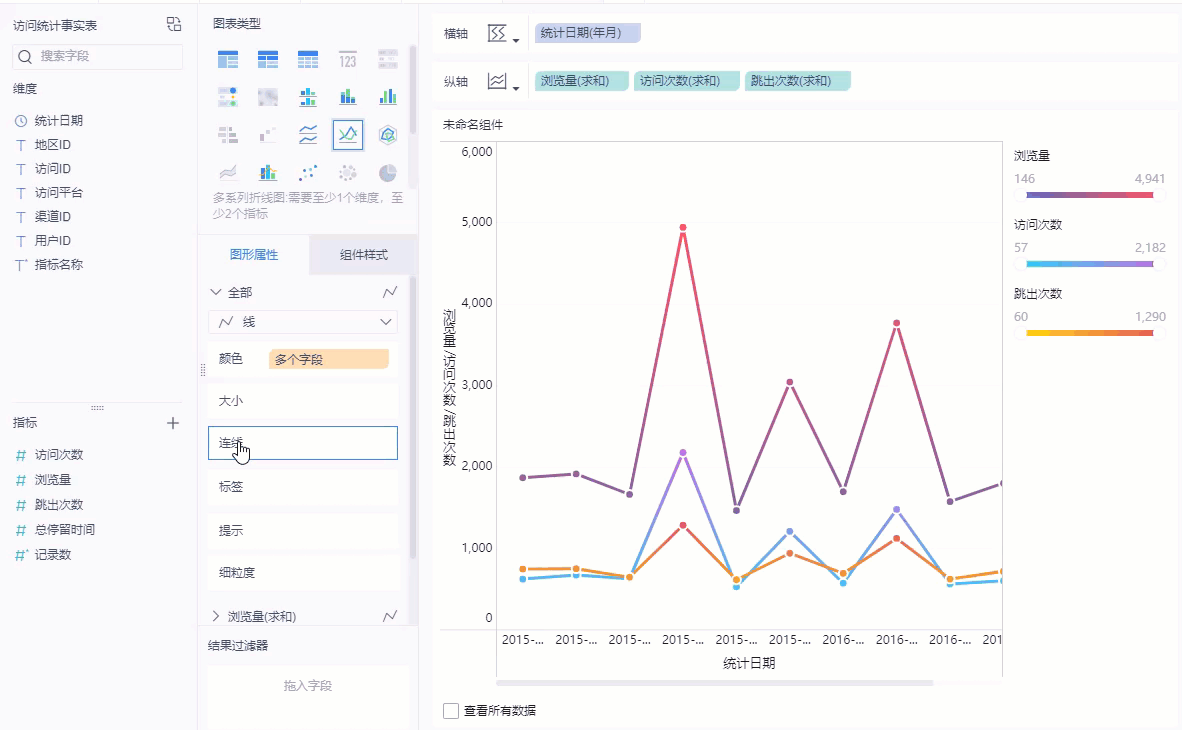Collapse the 全部 section

pyautogui.click(x=216, y=292)
